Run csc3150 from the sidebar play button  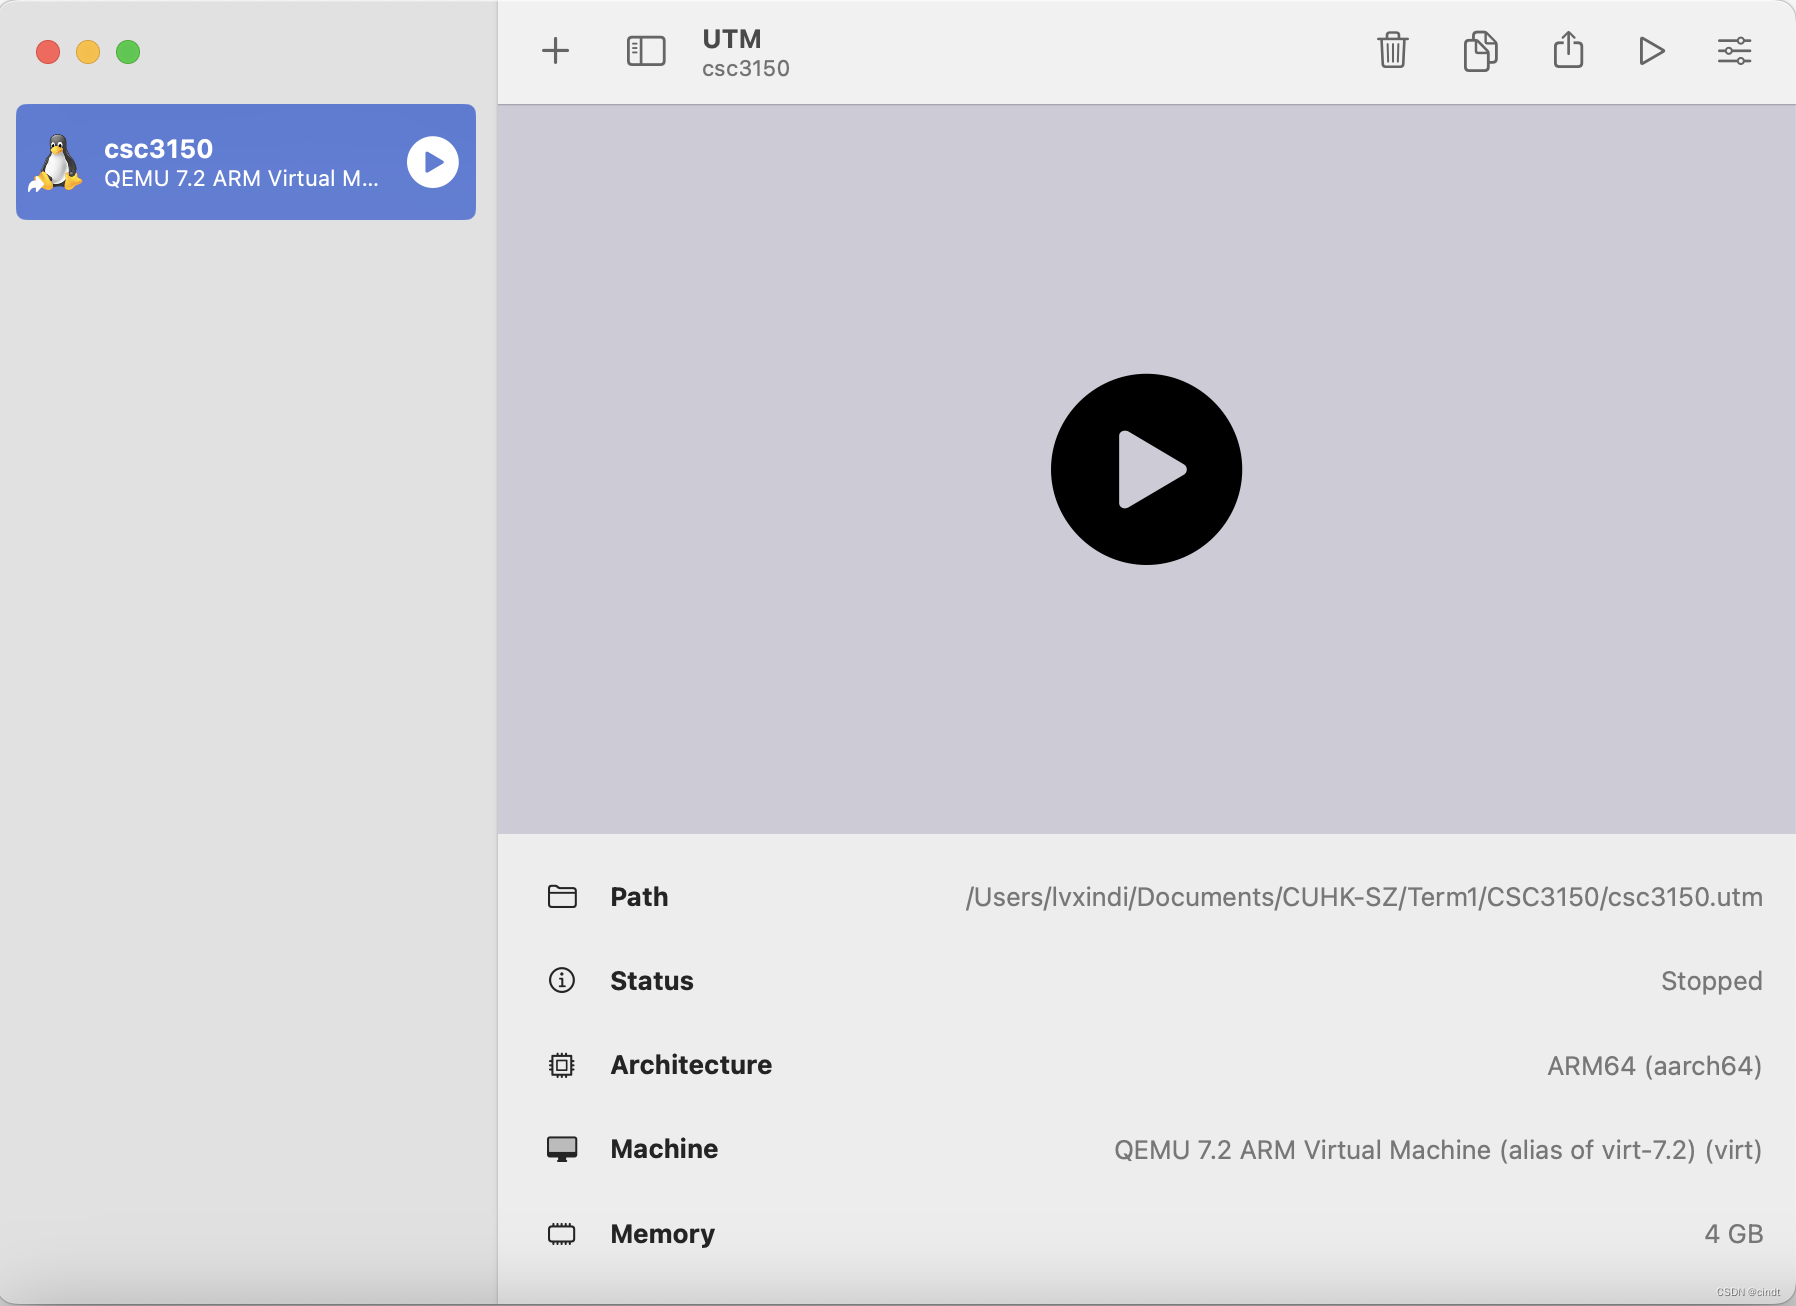click(433, 162)
